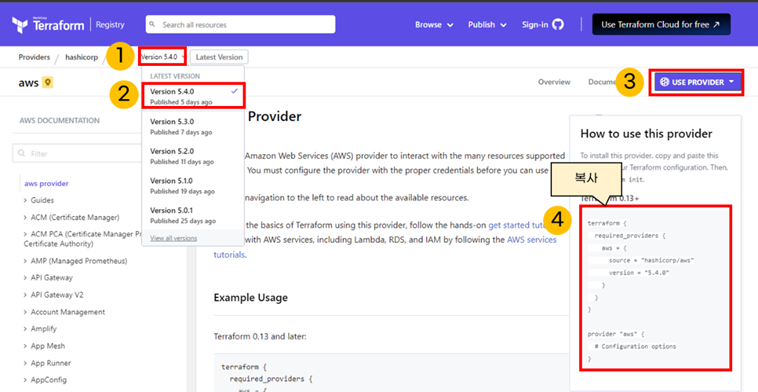
Task: Open the Publish menu
Action: click(x=487, y=25)
